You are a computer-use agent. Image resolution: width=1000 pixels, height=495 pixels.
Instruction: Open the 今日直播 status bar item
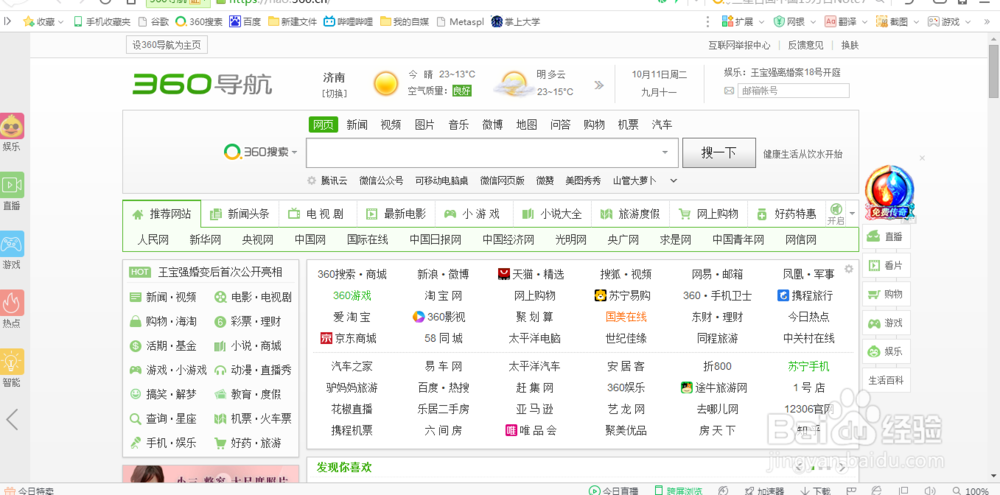tap(614, 491)
